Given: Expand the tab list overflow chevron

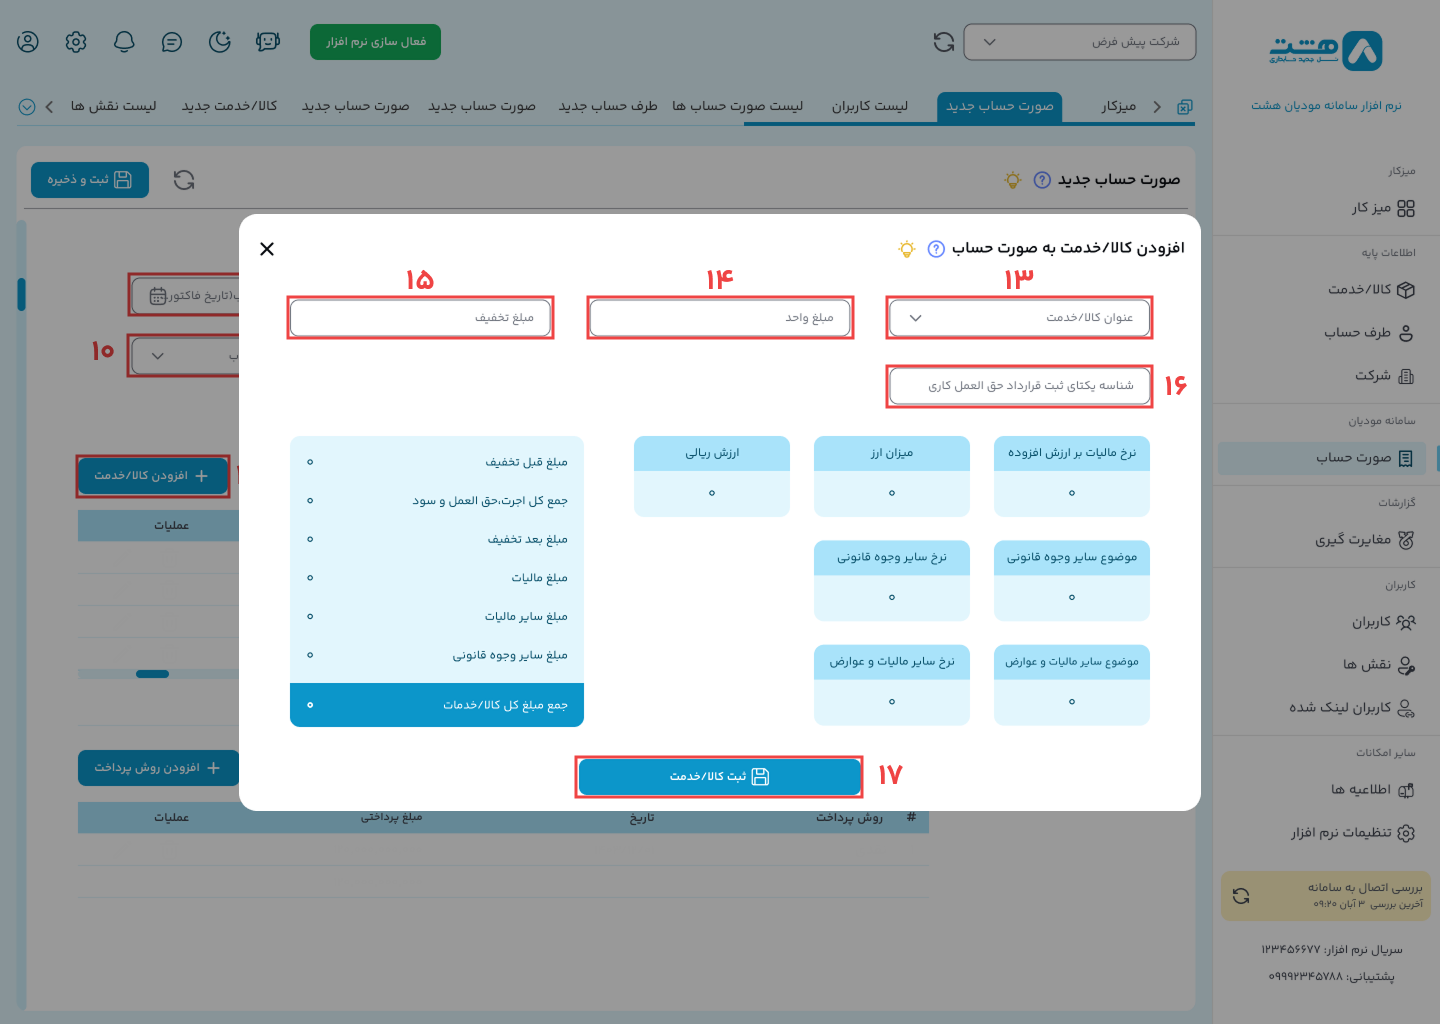Looking at the screenshot, I should pyautogui.click(x=27, y=107).
